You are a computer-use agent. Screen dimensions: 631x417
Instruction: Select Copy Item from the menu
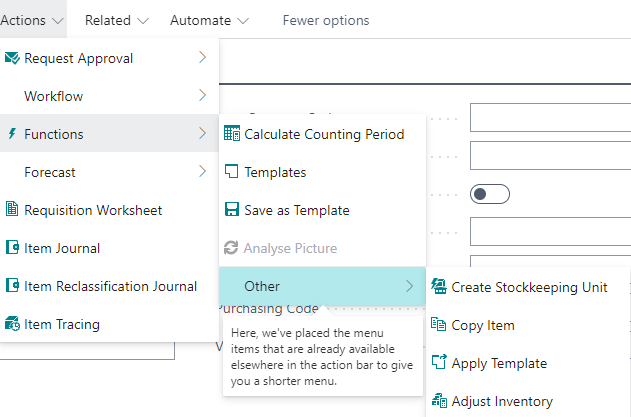click(x=483, y=325)
